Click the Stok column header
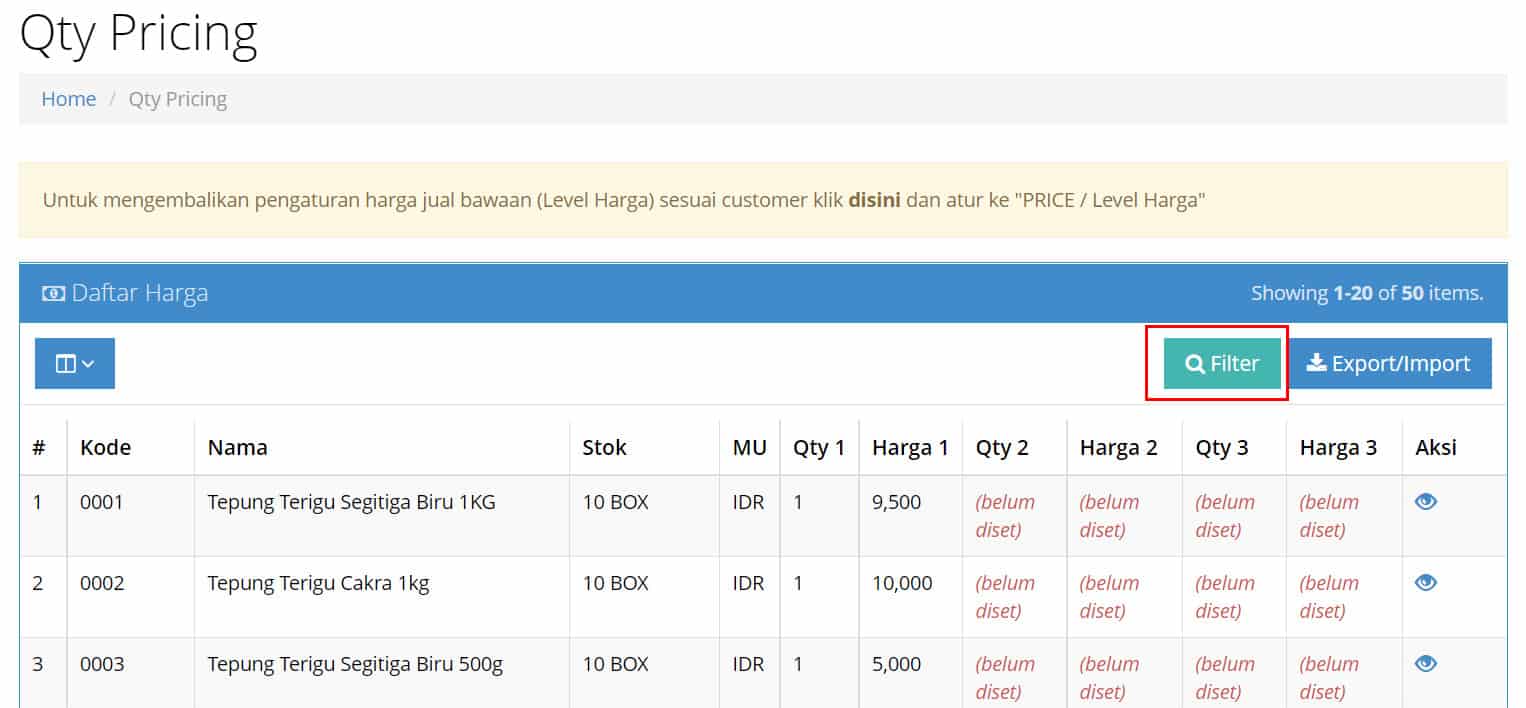Screen dimensions: 1526x708 tap(604, 447)
